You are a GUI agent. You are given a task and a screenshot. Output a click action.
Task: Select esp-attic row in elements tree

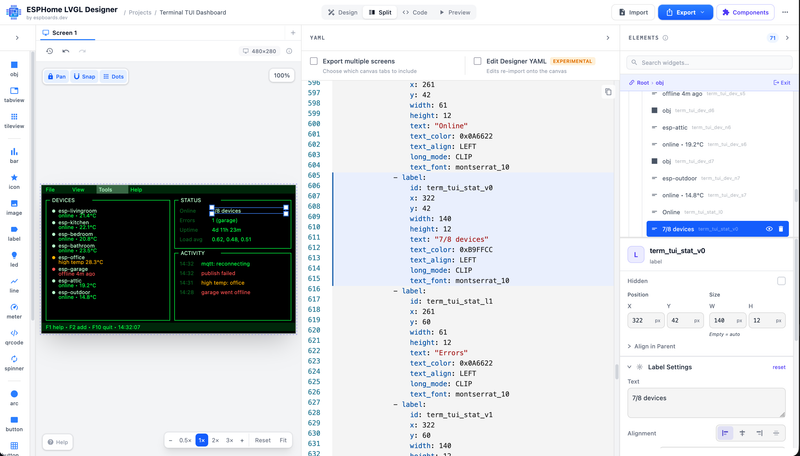point(717,128)
